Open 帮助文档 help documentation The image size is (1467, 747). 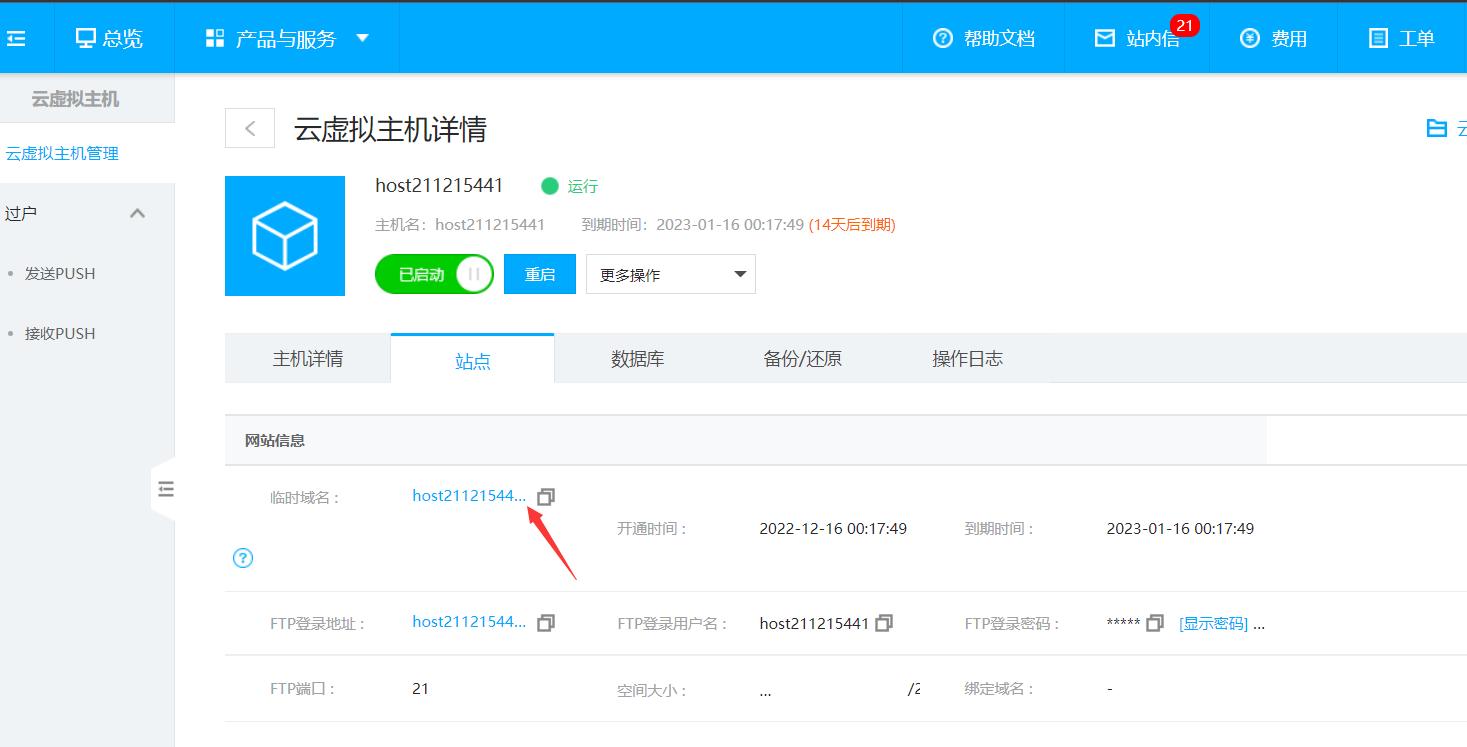coord(984,38)
